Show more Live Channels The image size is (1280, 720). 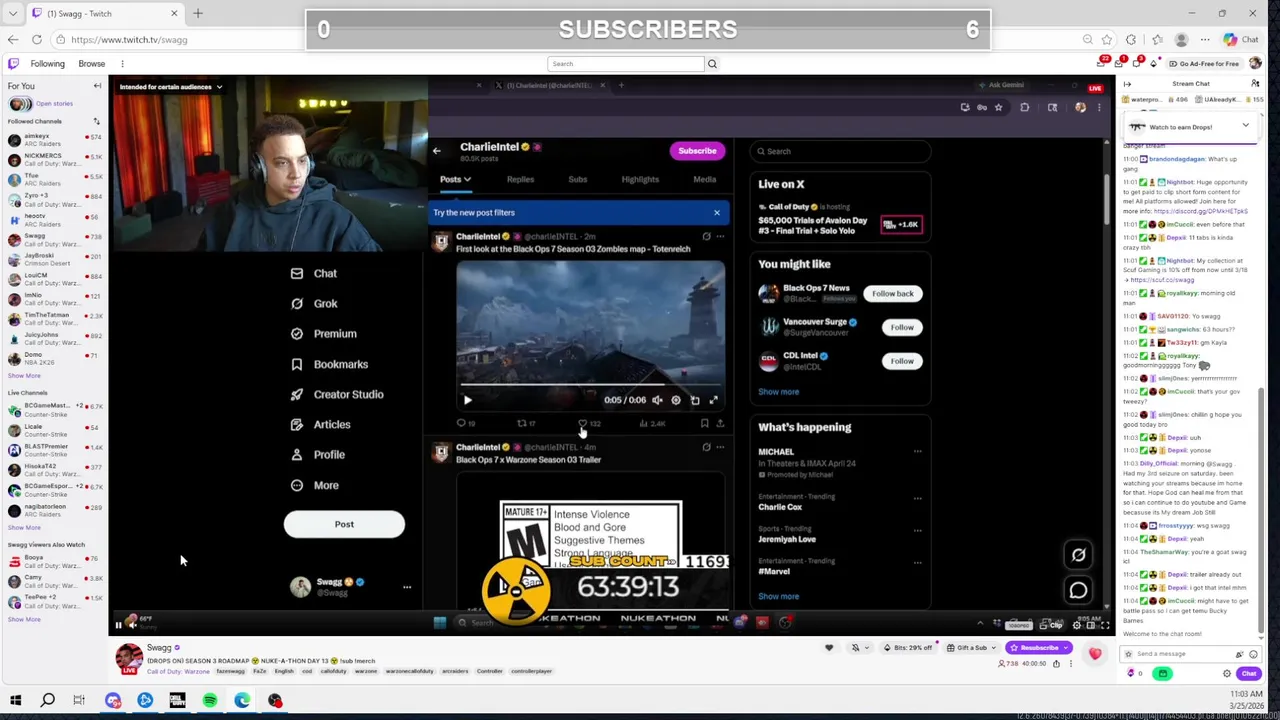tap(25, 528)
